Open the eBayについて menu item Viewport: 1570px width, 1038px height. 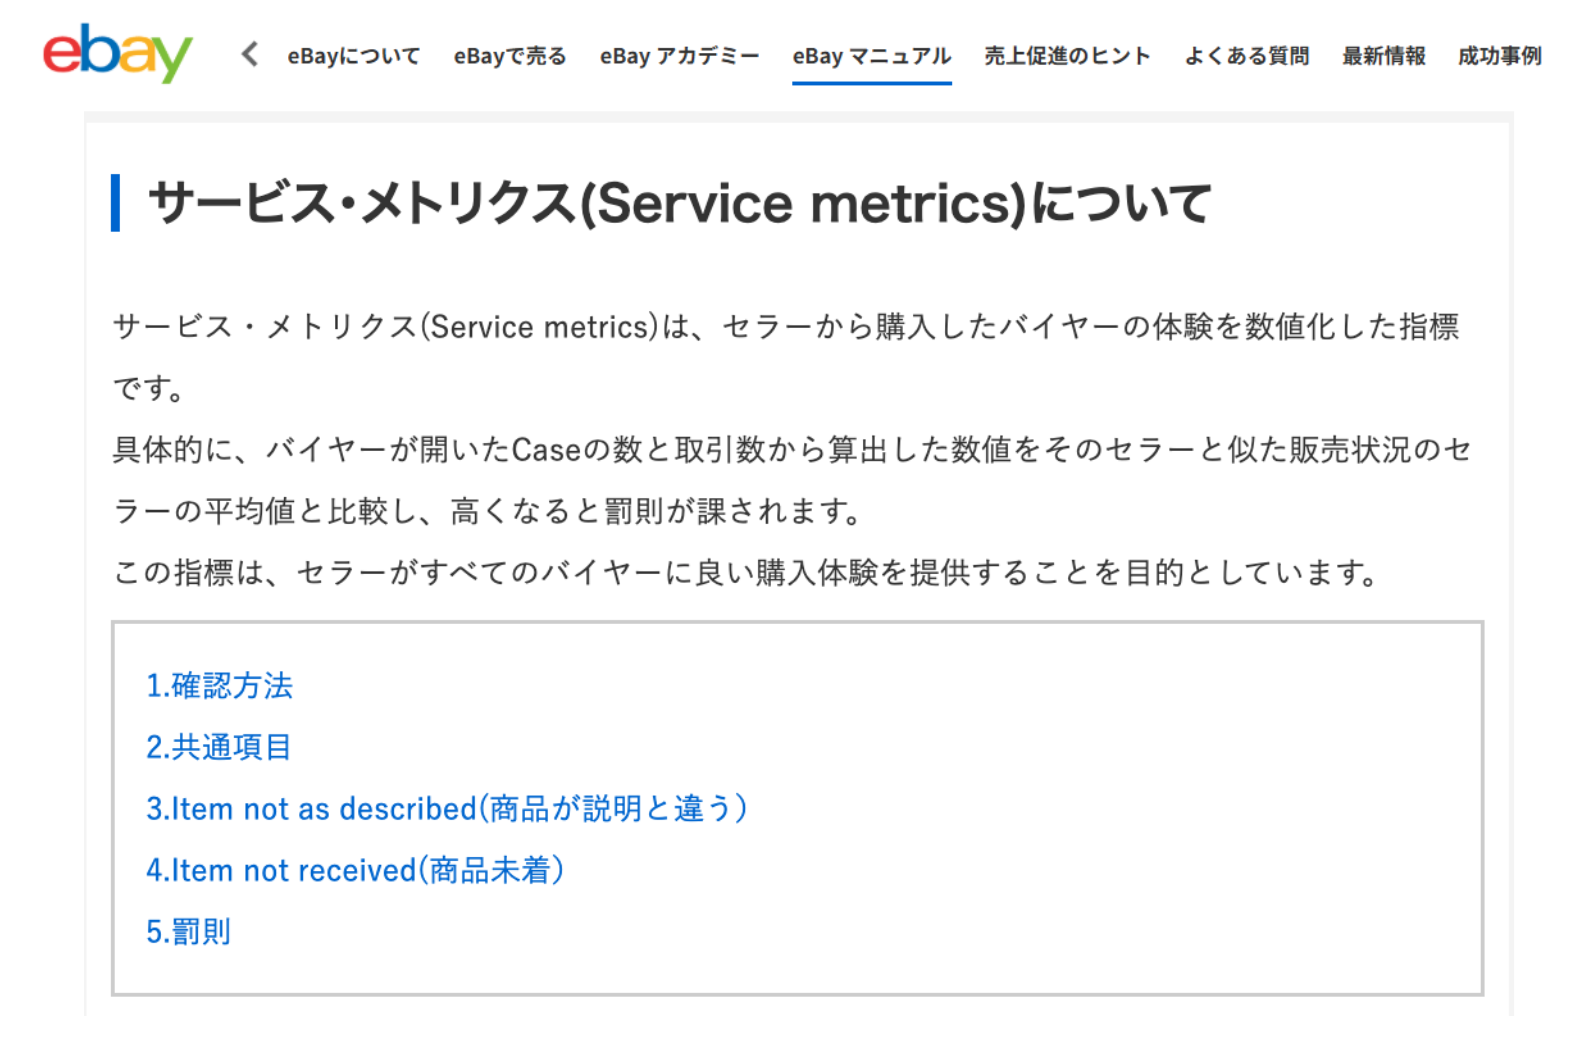[x=353, y=56]
